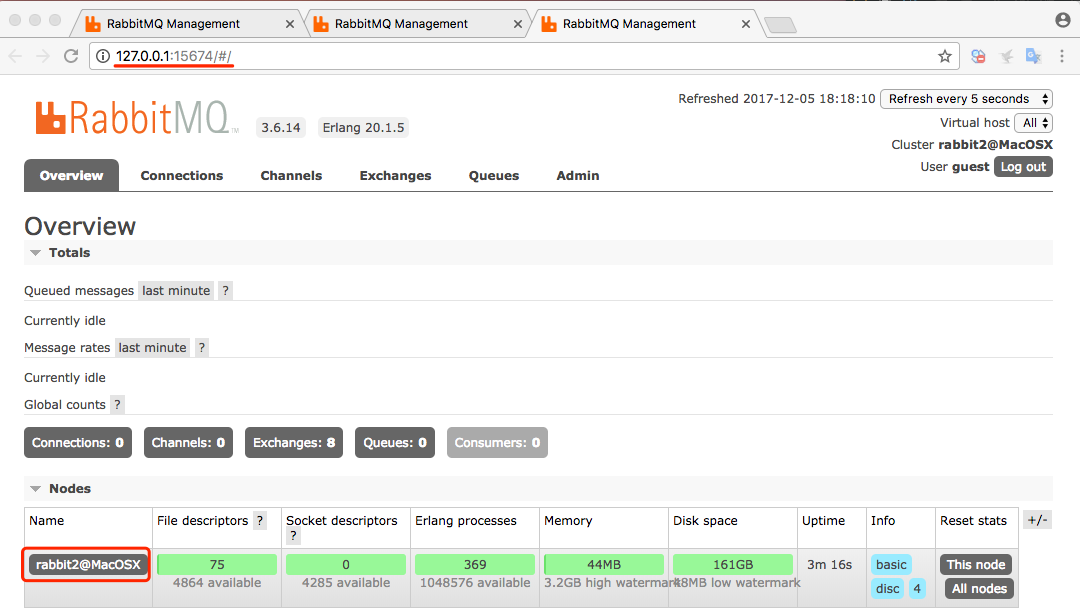Switch to the Overview tab
1080x613 pixels.
tap(72, 176)
